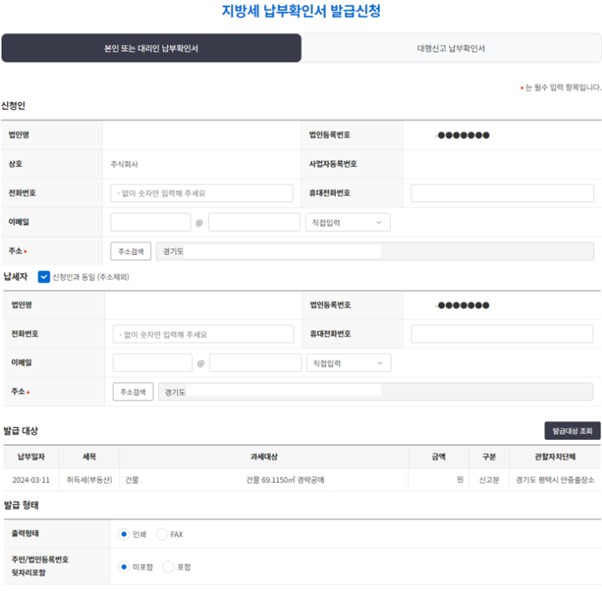
Task: Select the 인쇄 output option
Action: (x=124, y=534)
